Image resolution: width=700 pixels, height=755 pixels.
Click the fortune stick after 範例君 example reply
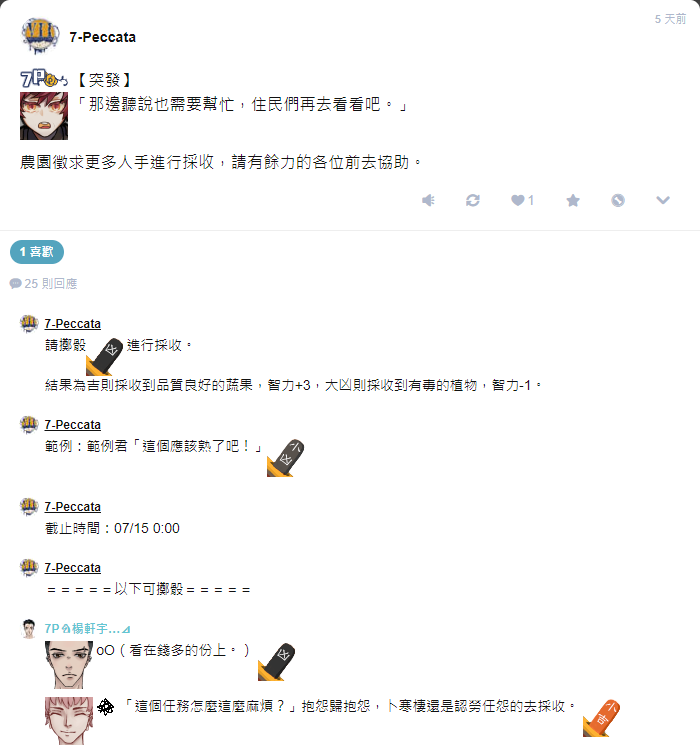click(x=285, y=458)
